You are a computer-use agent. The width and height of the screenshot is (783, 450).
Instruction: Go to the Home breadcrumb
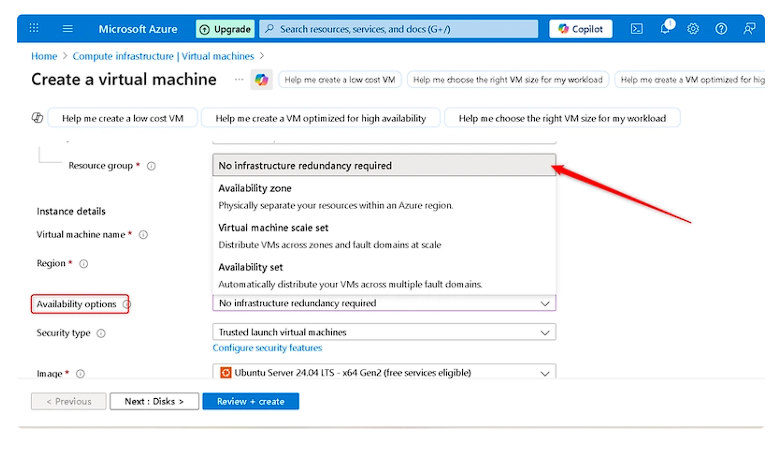(x=44, y=56)
